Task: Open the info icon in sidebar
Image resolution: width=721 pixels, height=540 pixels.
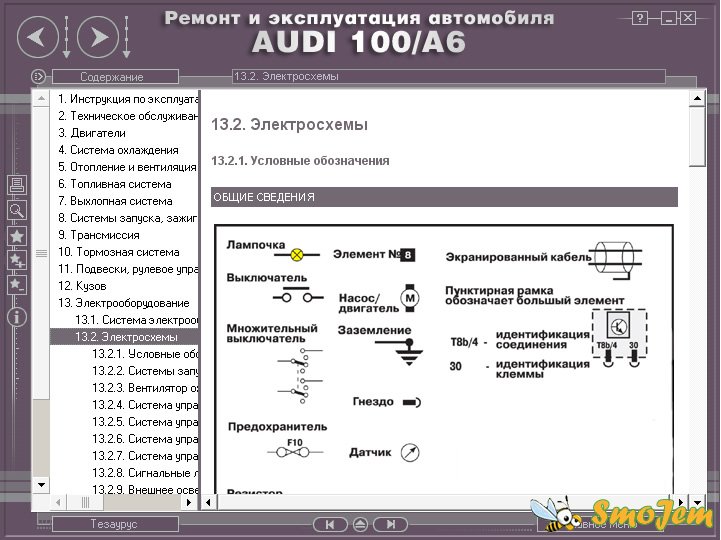Action: pos(17,317)
